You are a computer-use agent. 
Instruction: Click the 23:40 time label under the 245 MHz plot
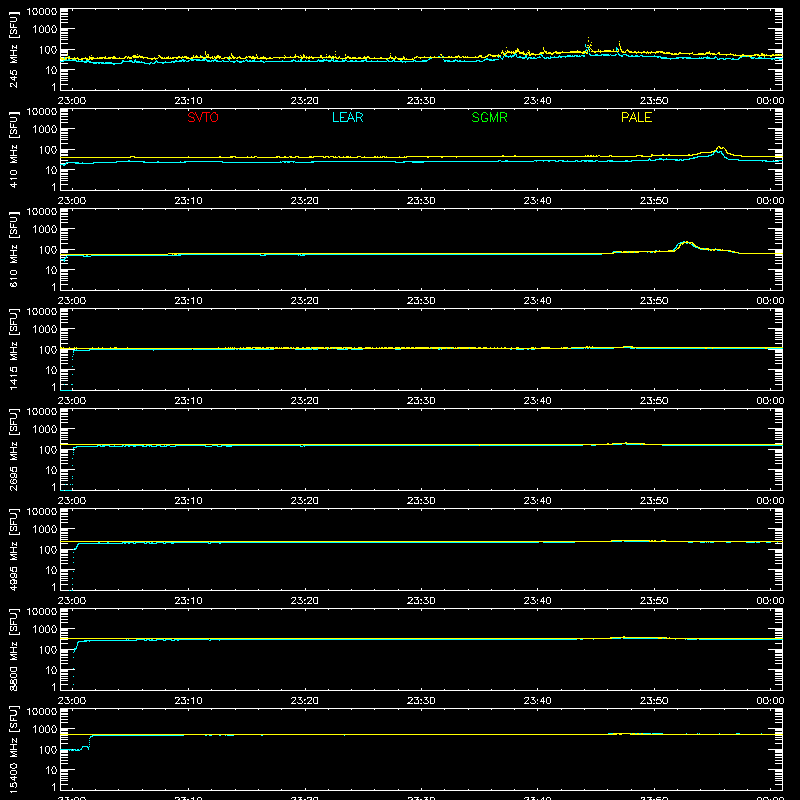(537, 101)
